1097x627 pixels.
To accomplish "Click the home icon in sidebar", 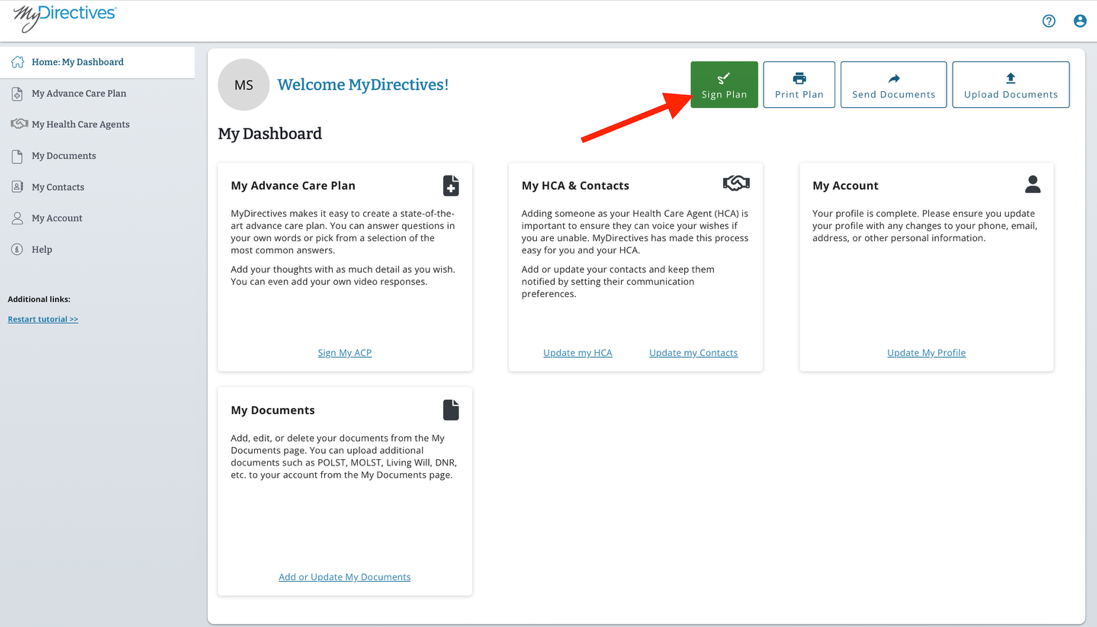I will coord(17,62).
